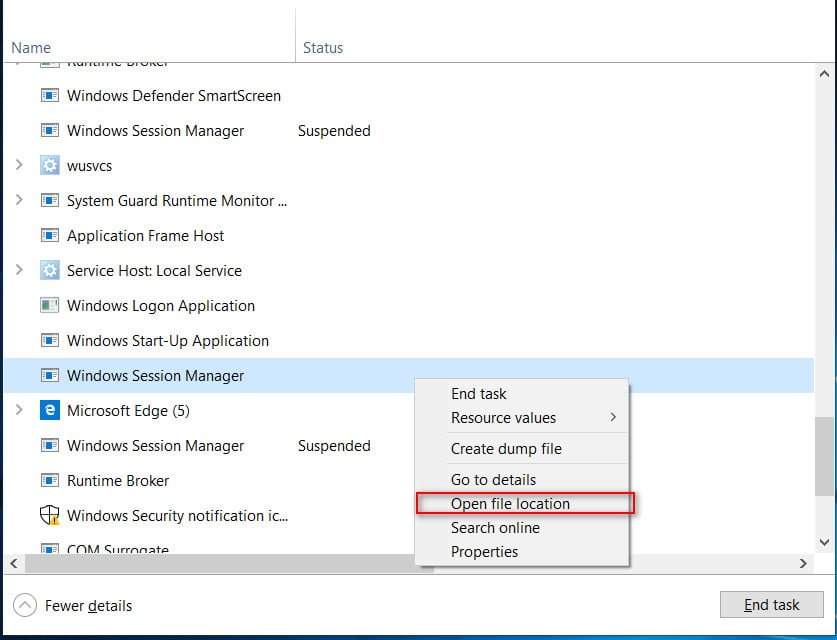Open the Resource values submenu
This screenshot has height=640, width=837.
(503, 418)
